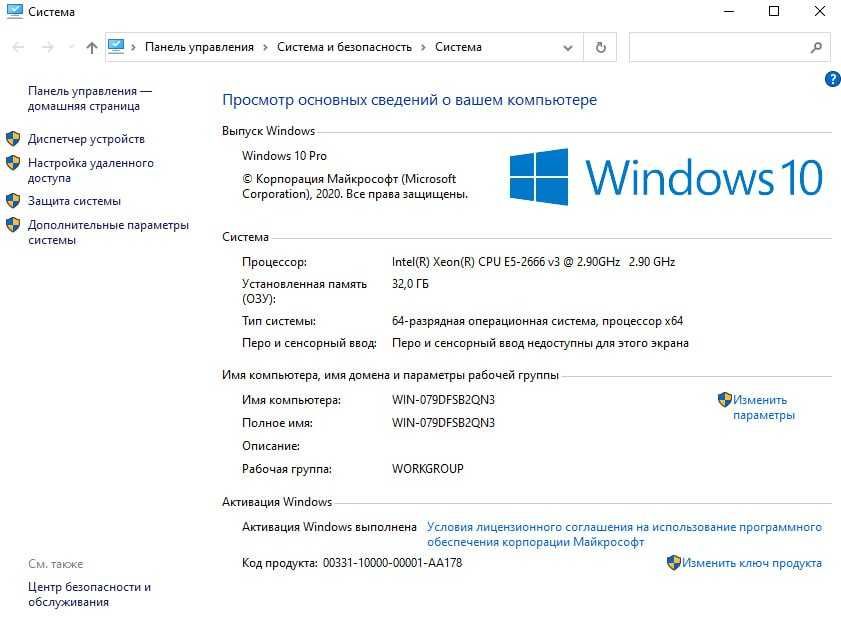Click the product ID '00331-10000-00001-AA178'
The width and height of the screenshot is (841, 625).
point(392,563)
